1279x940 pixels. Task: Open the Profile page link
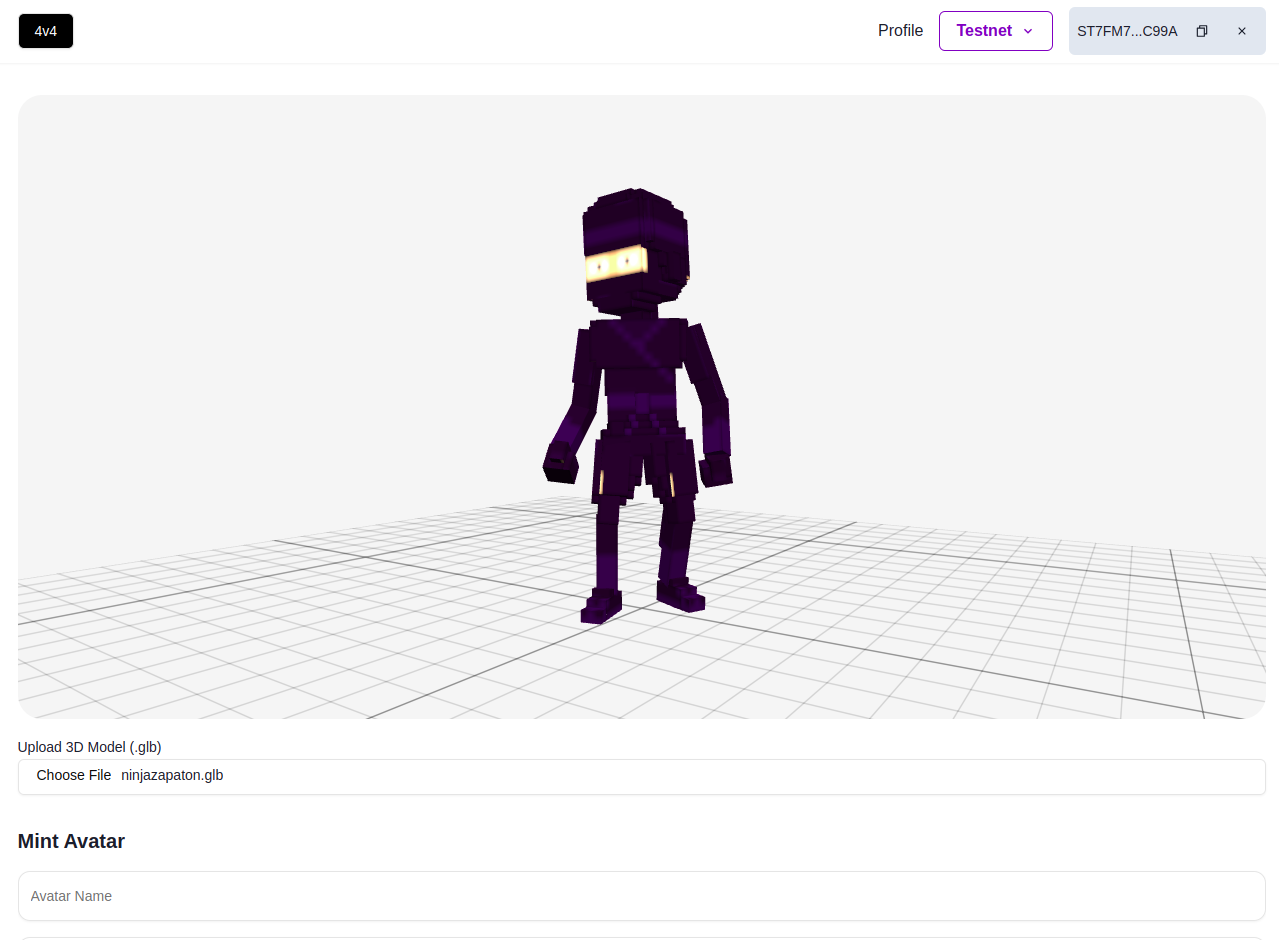900,31
